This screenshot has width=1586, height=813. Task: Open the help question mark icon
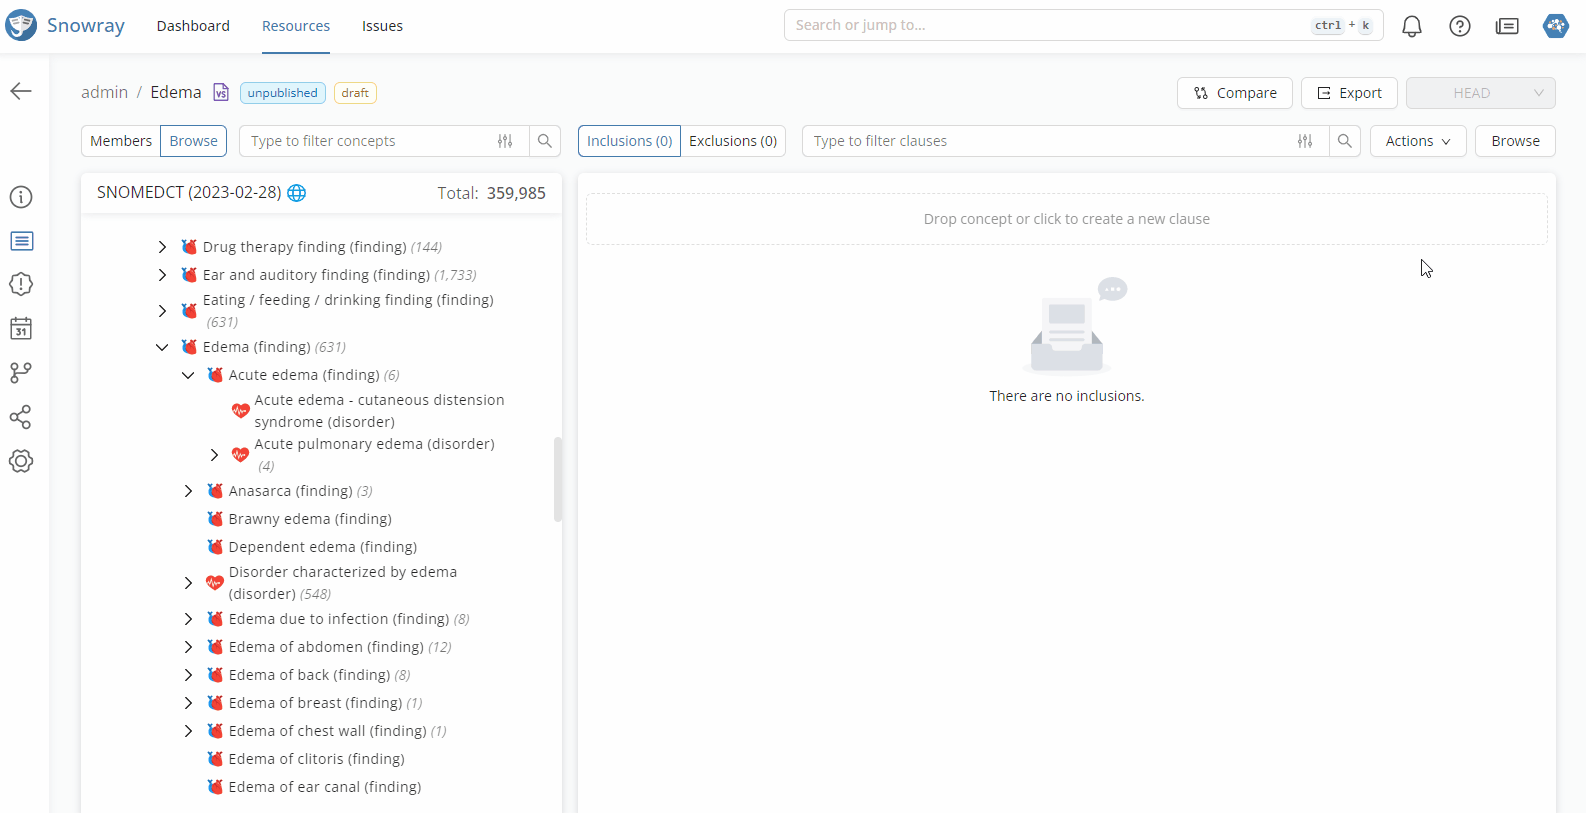[1459, 26]
